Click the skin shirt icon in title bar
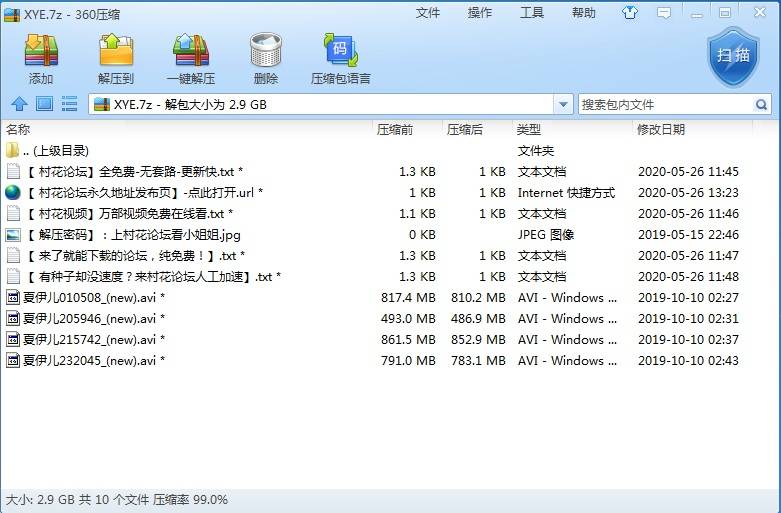The image size is (781, 513). (630, 13)
